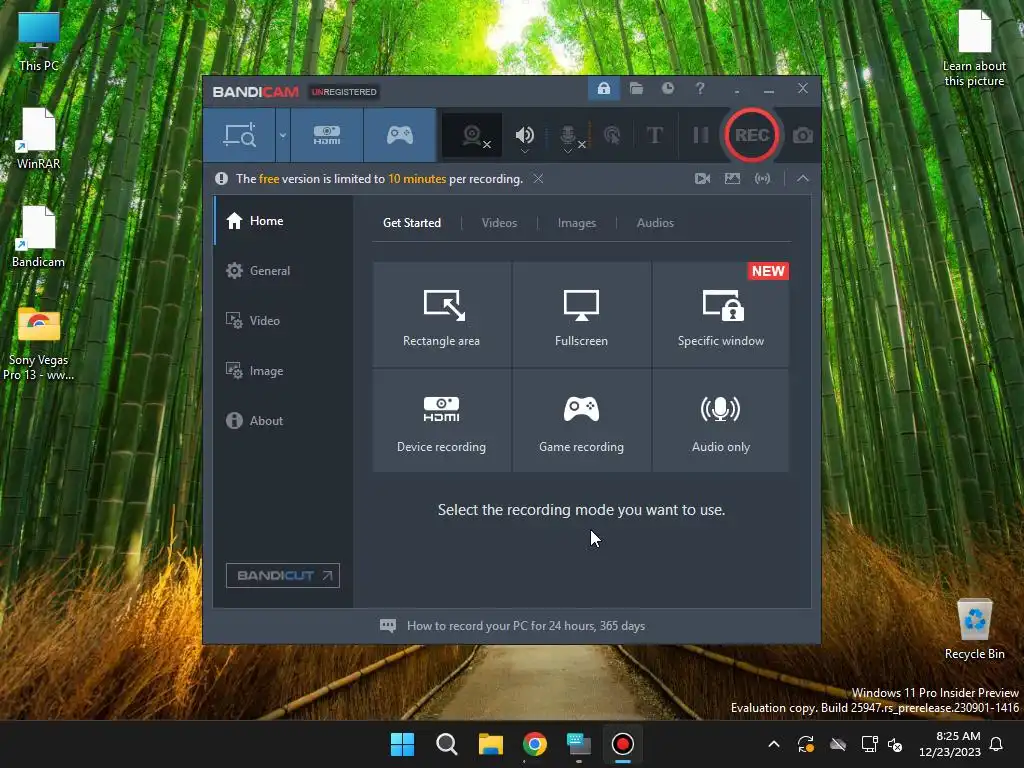Open clock showing 8:25 AM
Viewport: 1024px width, 768px height.
[950, 744]
